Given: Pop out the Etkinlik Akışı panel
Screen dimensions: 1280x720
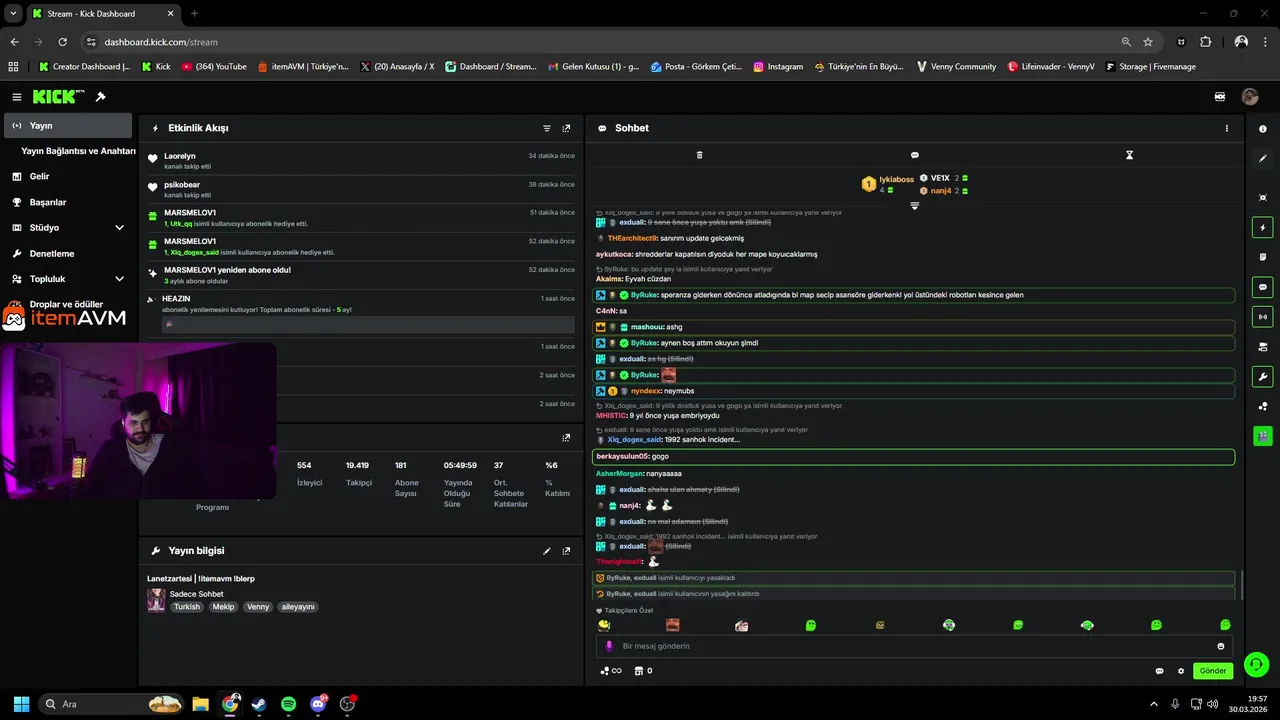Looking at the screenshot, I should click(566, 128).
